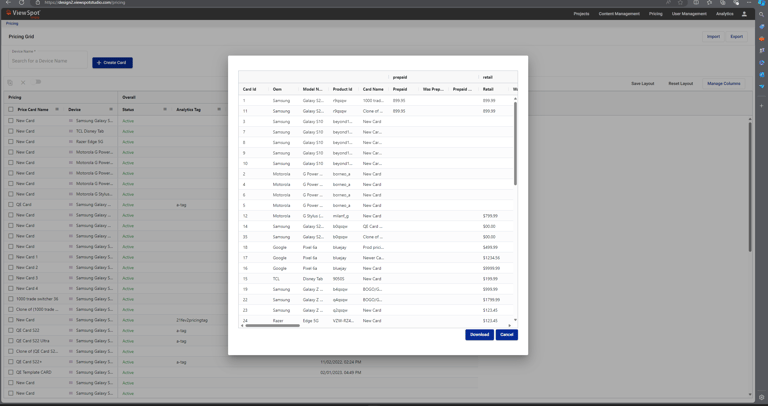Image resolution: width=768 pixels, height=406 pixels.
Task: Click the copy icon above the Pricing grid
Action: 10,83
